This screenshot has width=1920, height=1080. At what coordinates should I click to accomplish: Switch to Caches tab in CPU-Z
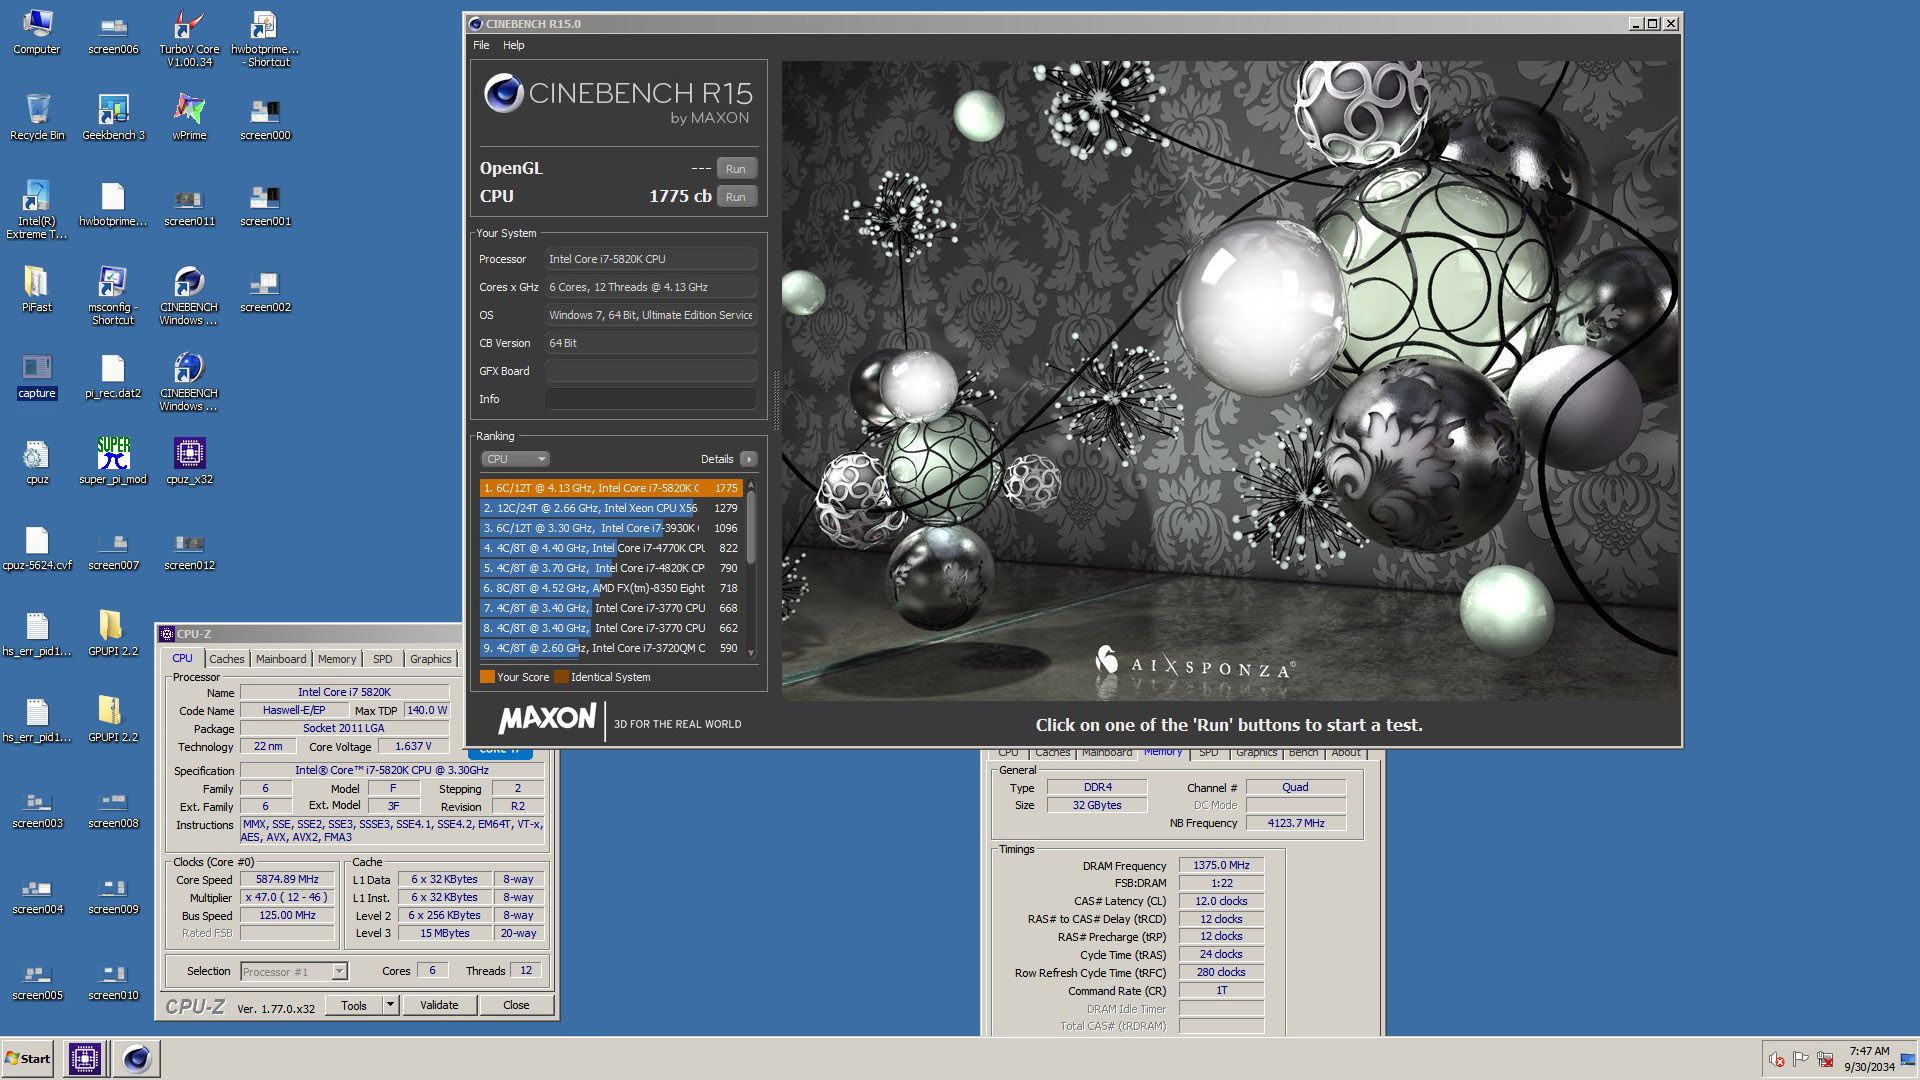click(x=226, y=659)
